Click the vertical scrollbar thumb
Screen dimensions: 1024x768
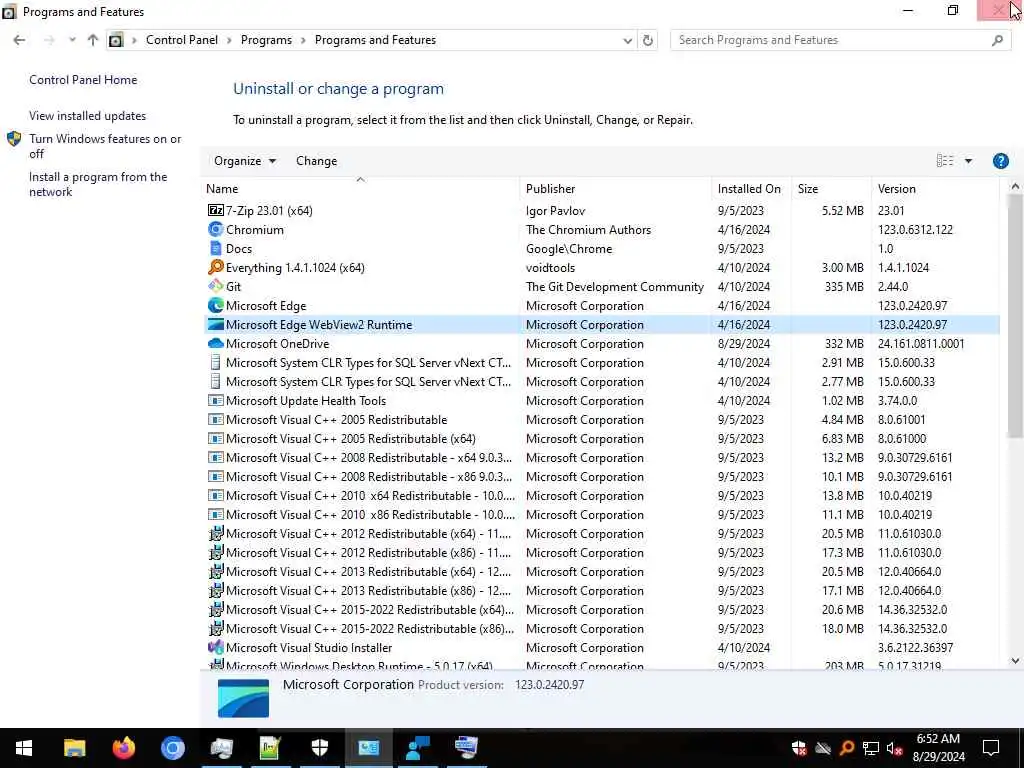point(1014,315)
